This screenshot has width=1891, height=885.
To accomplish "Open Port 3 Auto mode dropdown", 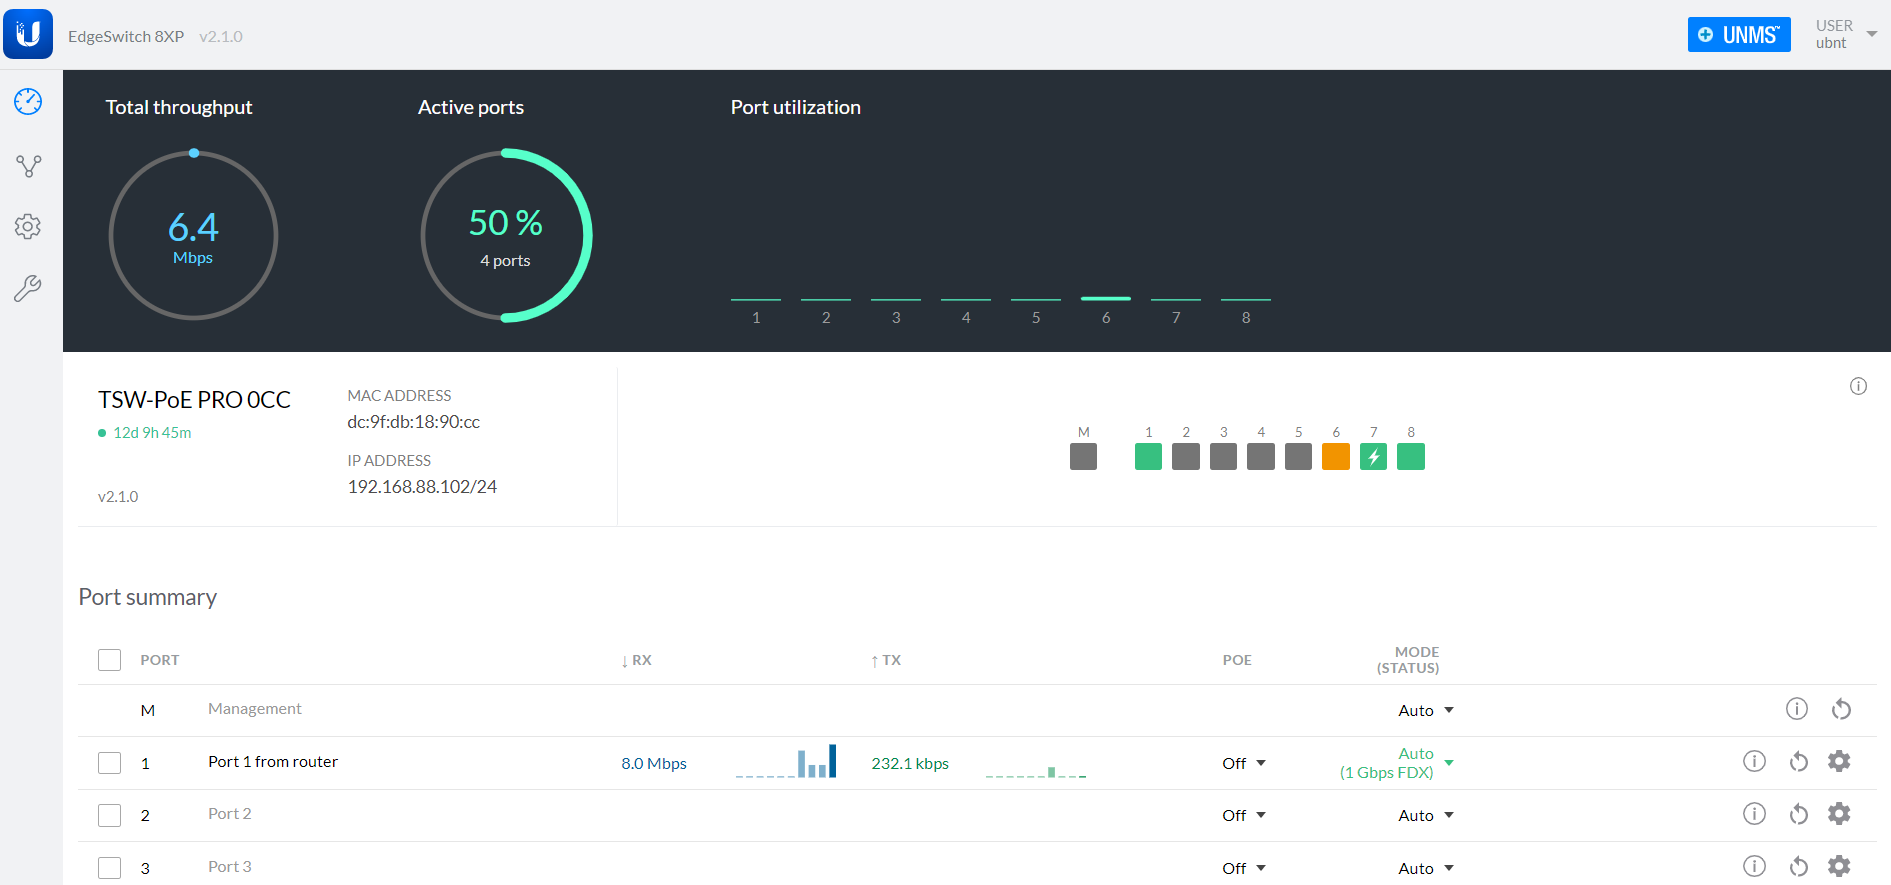I will coord(1426,868).
